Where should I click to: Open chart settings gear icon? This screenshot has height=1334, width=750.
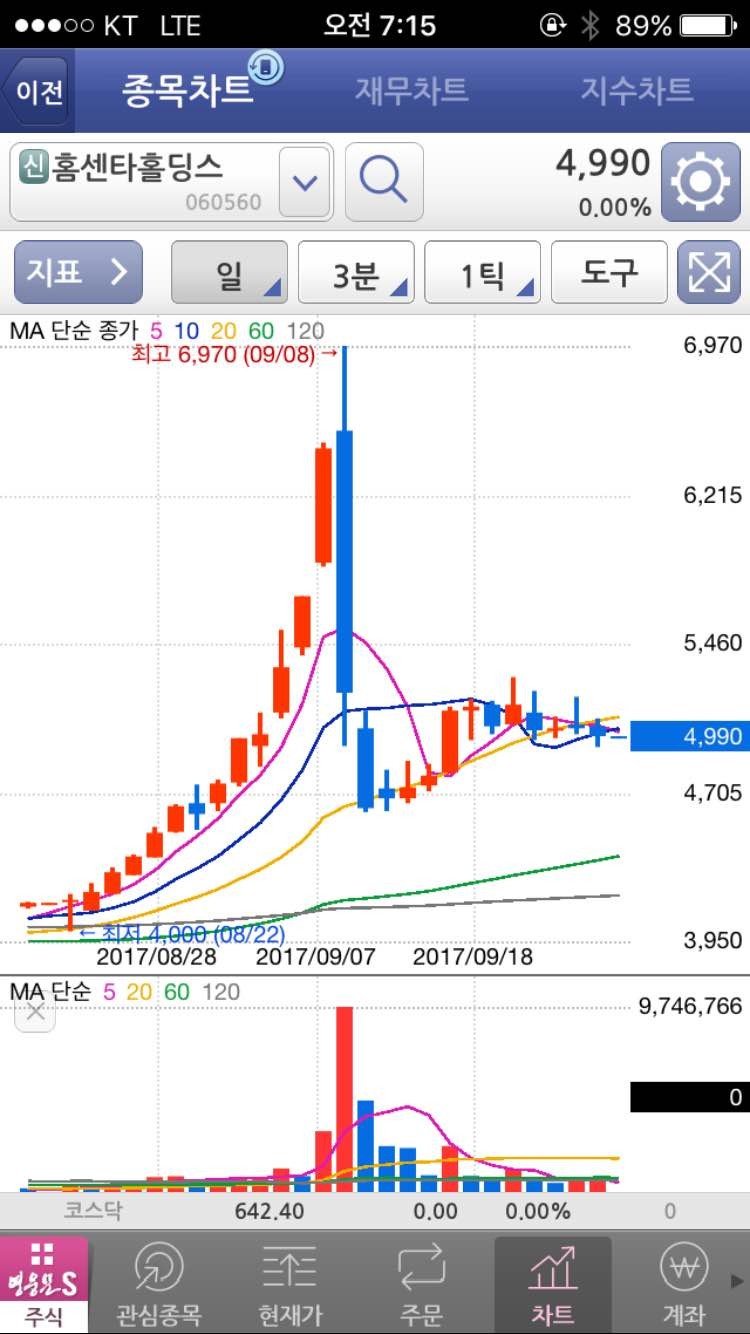(x=701, y=181)
